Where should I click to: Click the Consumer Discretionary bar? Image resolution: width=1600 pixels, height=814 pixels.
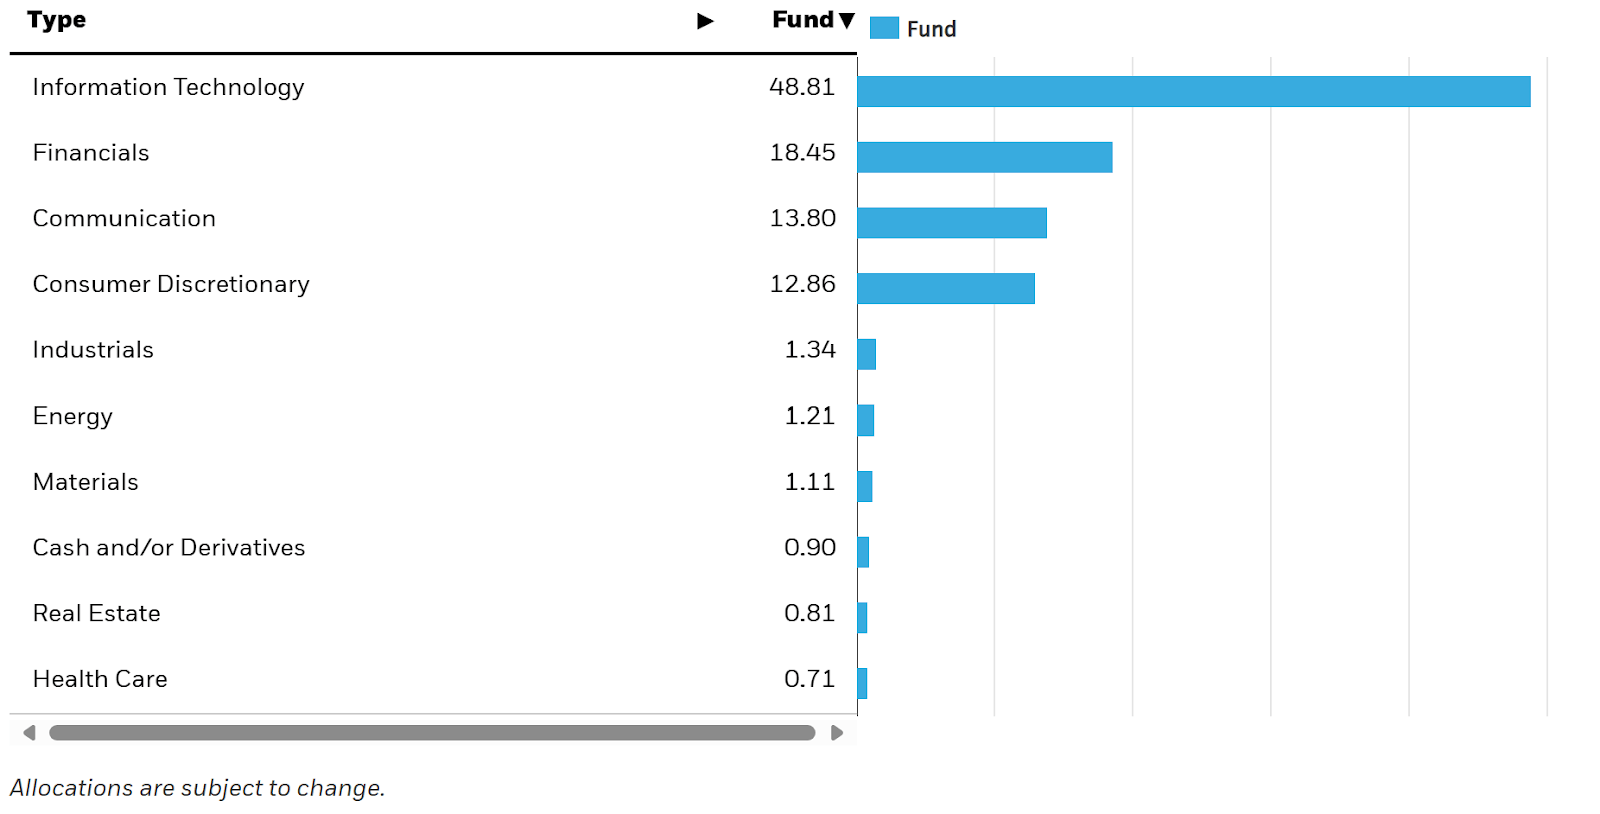(x=945, y=287)
